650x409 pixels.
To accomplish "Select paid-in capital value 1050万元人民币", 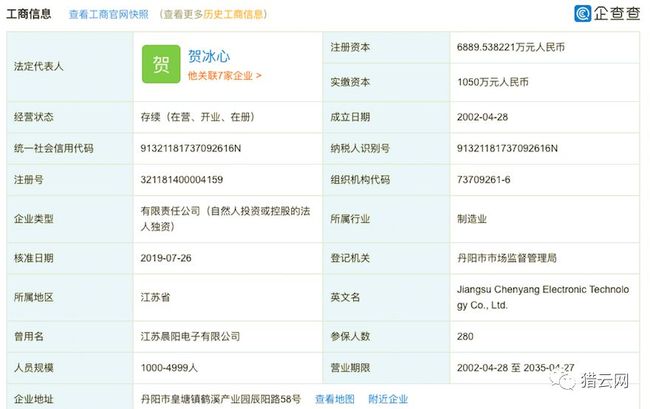I will coord(493,82).
